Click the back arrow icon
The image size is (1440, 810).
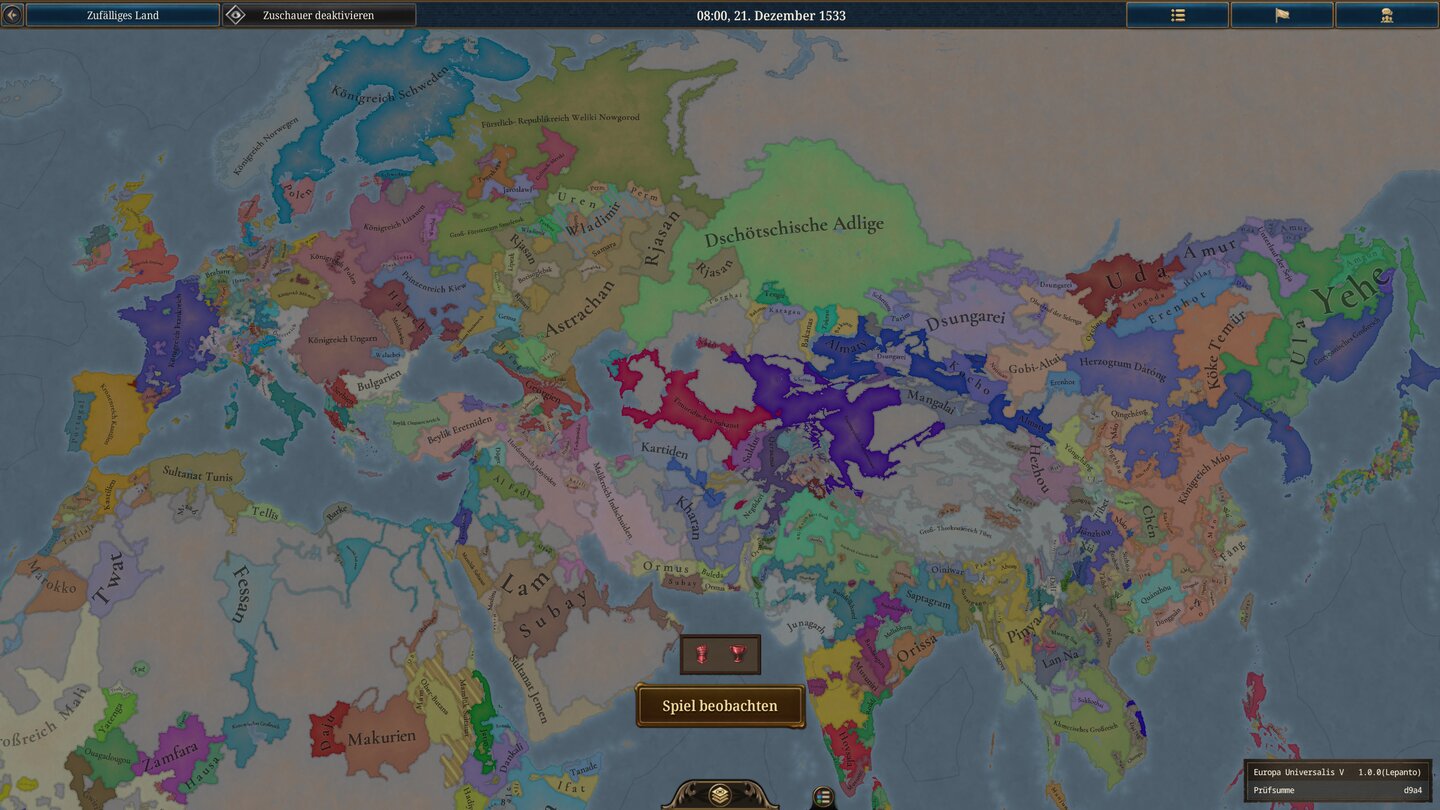point(12,15)
